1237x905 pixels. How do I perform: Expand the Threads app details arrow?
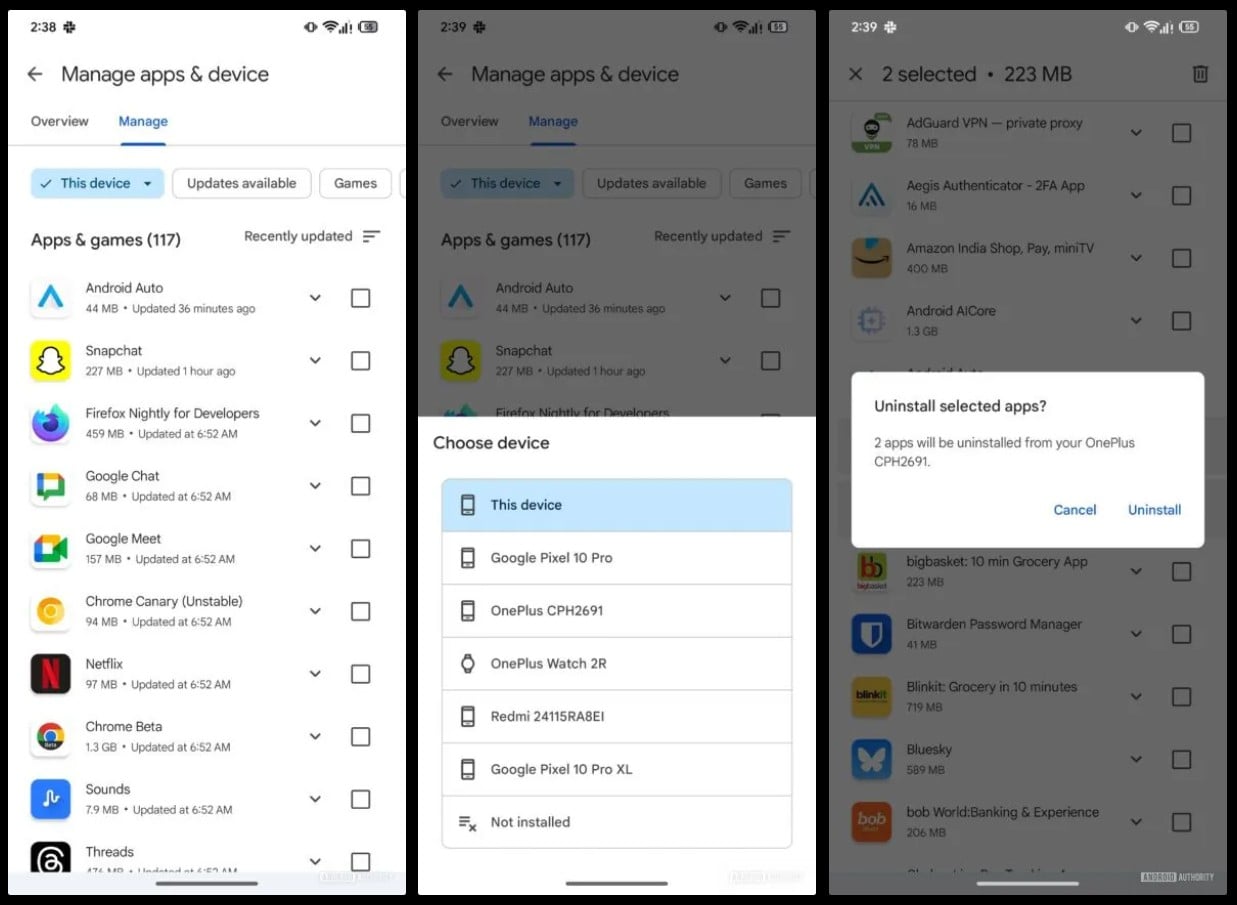pos(315,861)
